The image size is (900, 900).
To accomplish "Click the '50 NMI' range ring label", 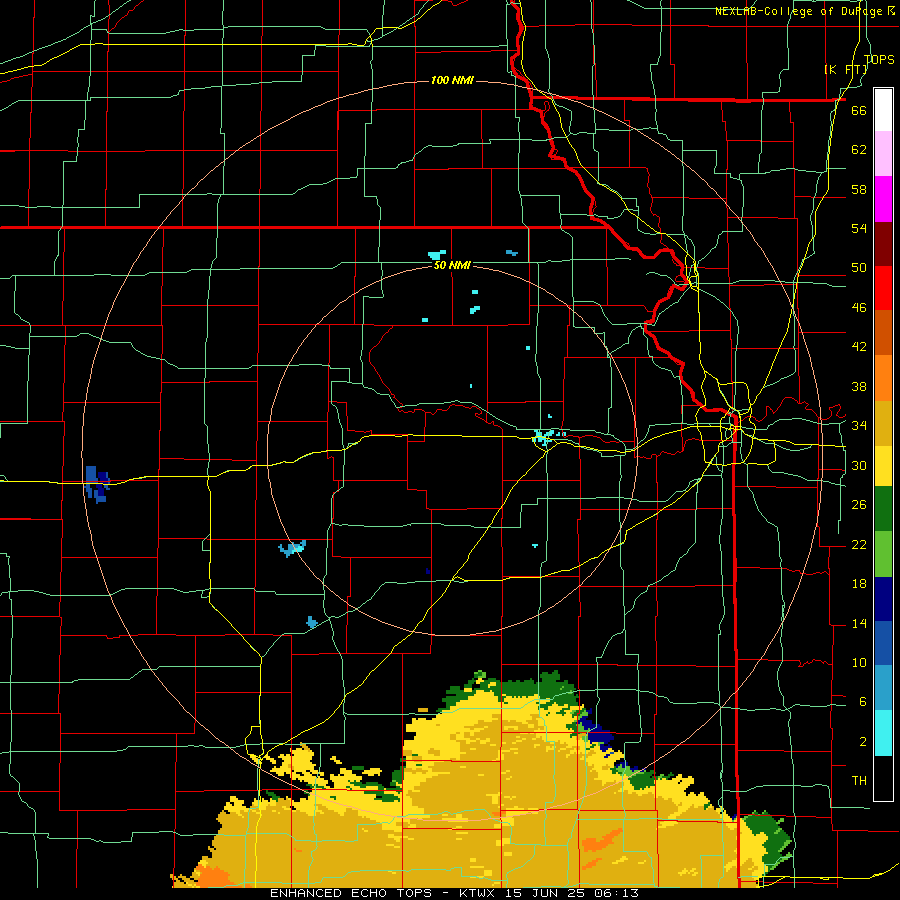I will (x=452, y=265).
